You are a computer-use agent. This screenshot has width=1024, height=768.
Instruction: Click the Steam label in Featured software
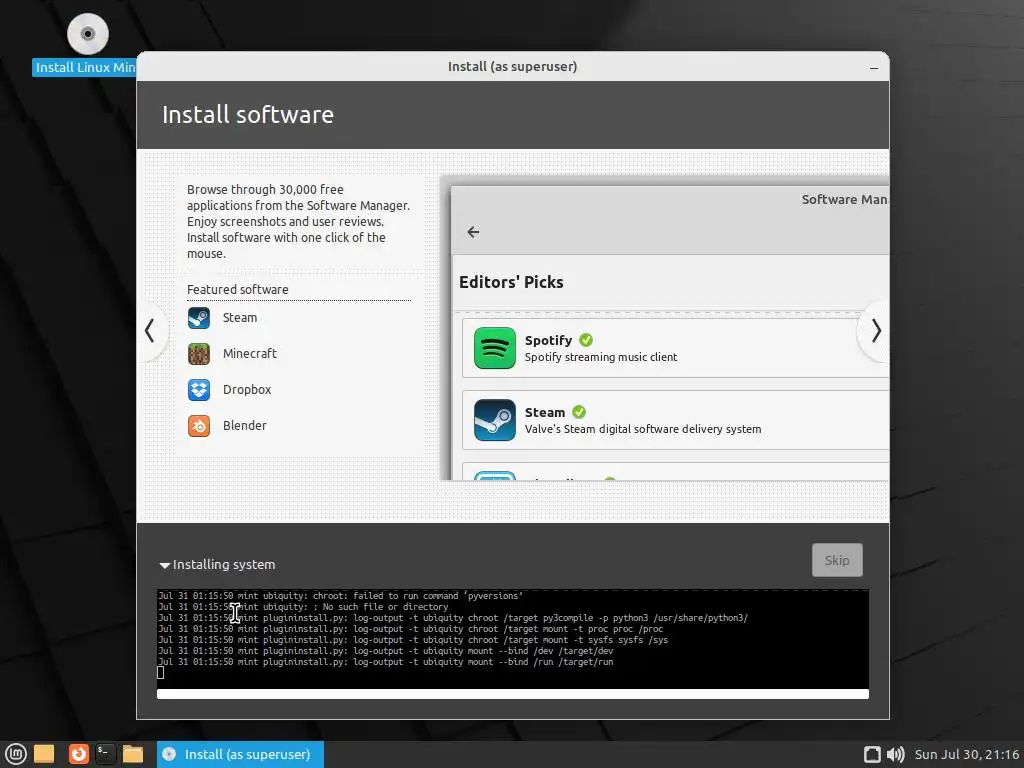click(240, 318)
